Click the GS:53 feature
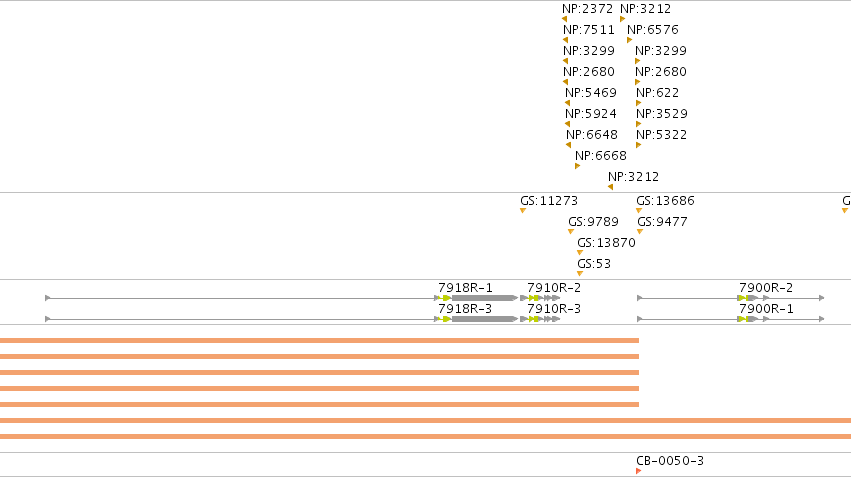 [x=594, y=264]
